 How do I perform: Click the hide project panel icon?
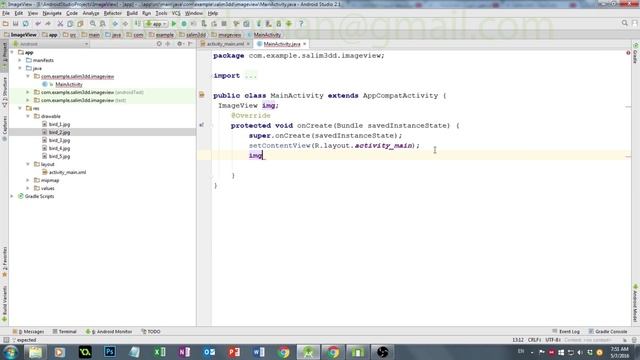coord(190,44)
